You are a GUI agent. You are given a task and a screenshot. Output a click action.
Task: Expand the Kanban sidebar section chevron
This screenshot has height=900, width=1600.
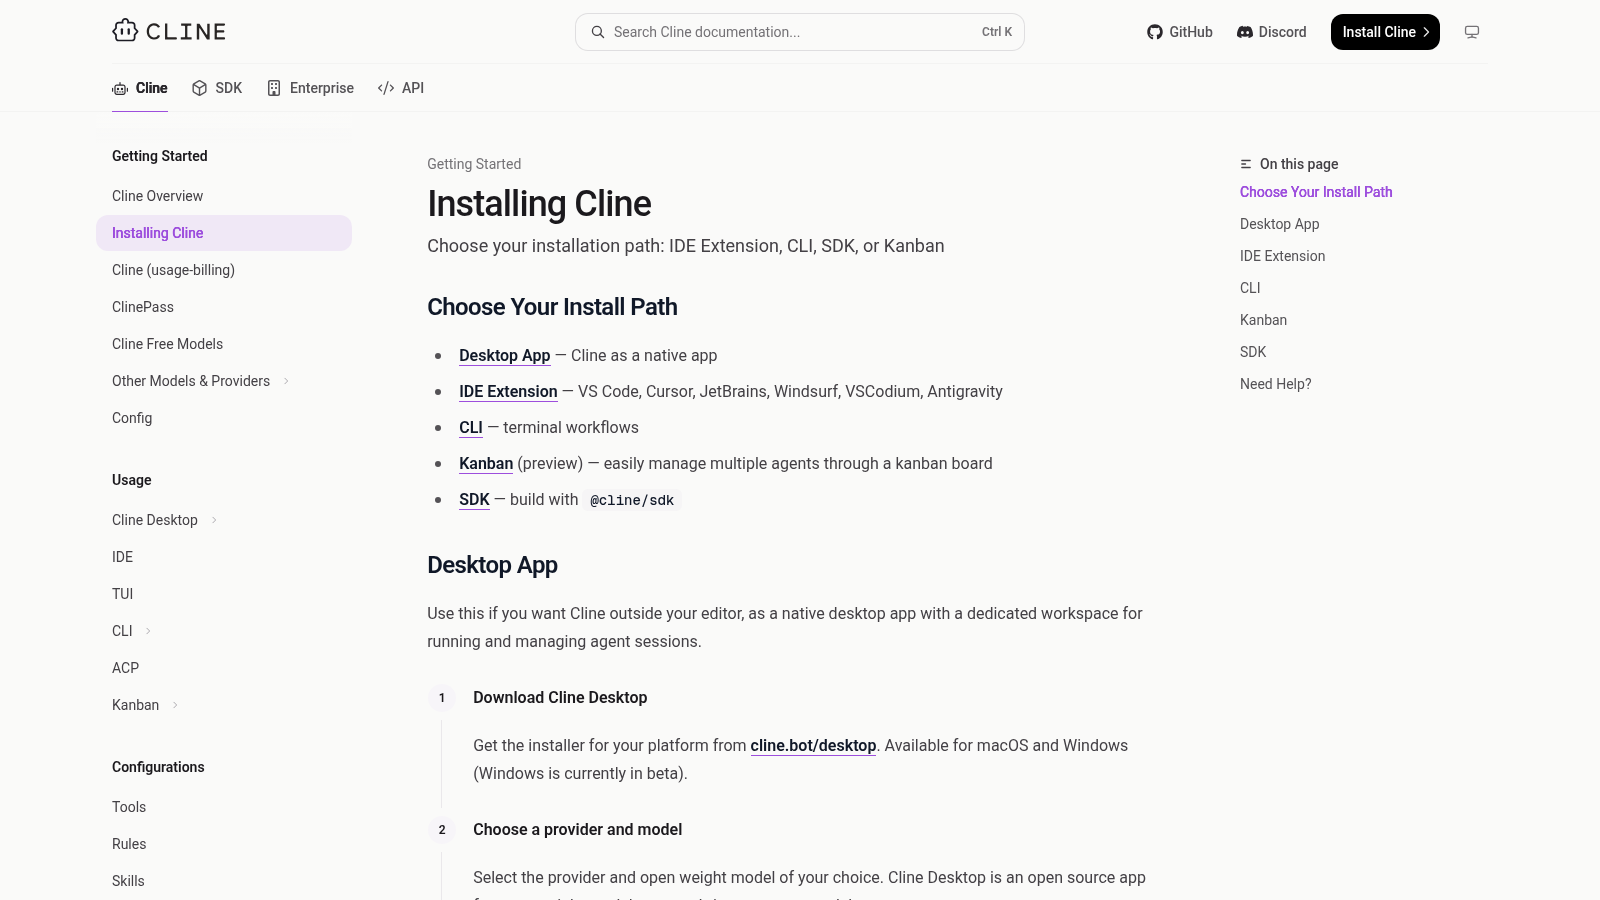pyautogui.click(x=175, y=705)
